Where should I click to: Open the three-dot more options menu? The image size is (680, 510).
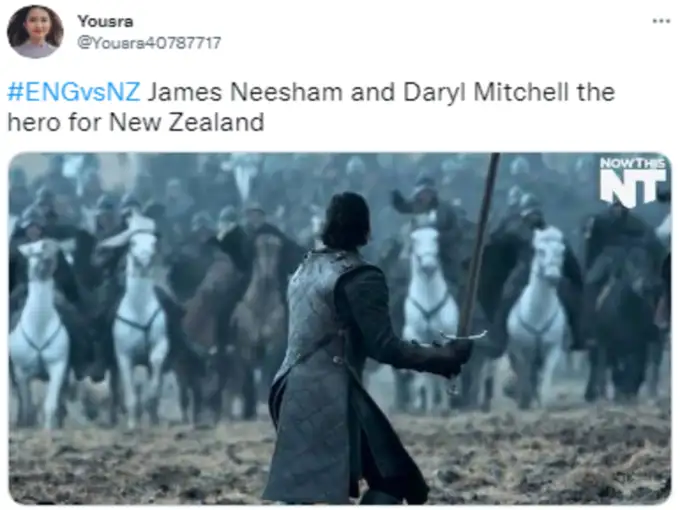[x=661, y=21]
